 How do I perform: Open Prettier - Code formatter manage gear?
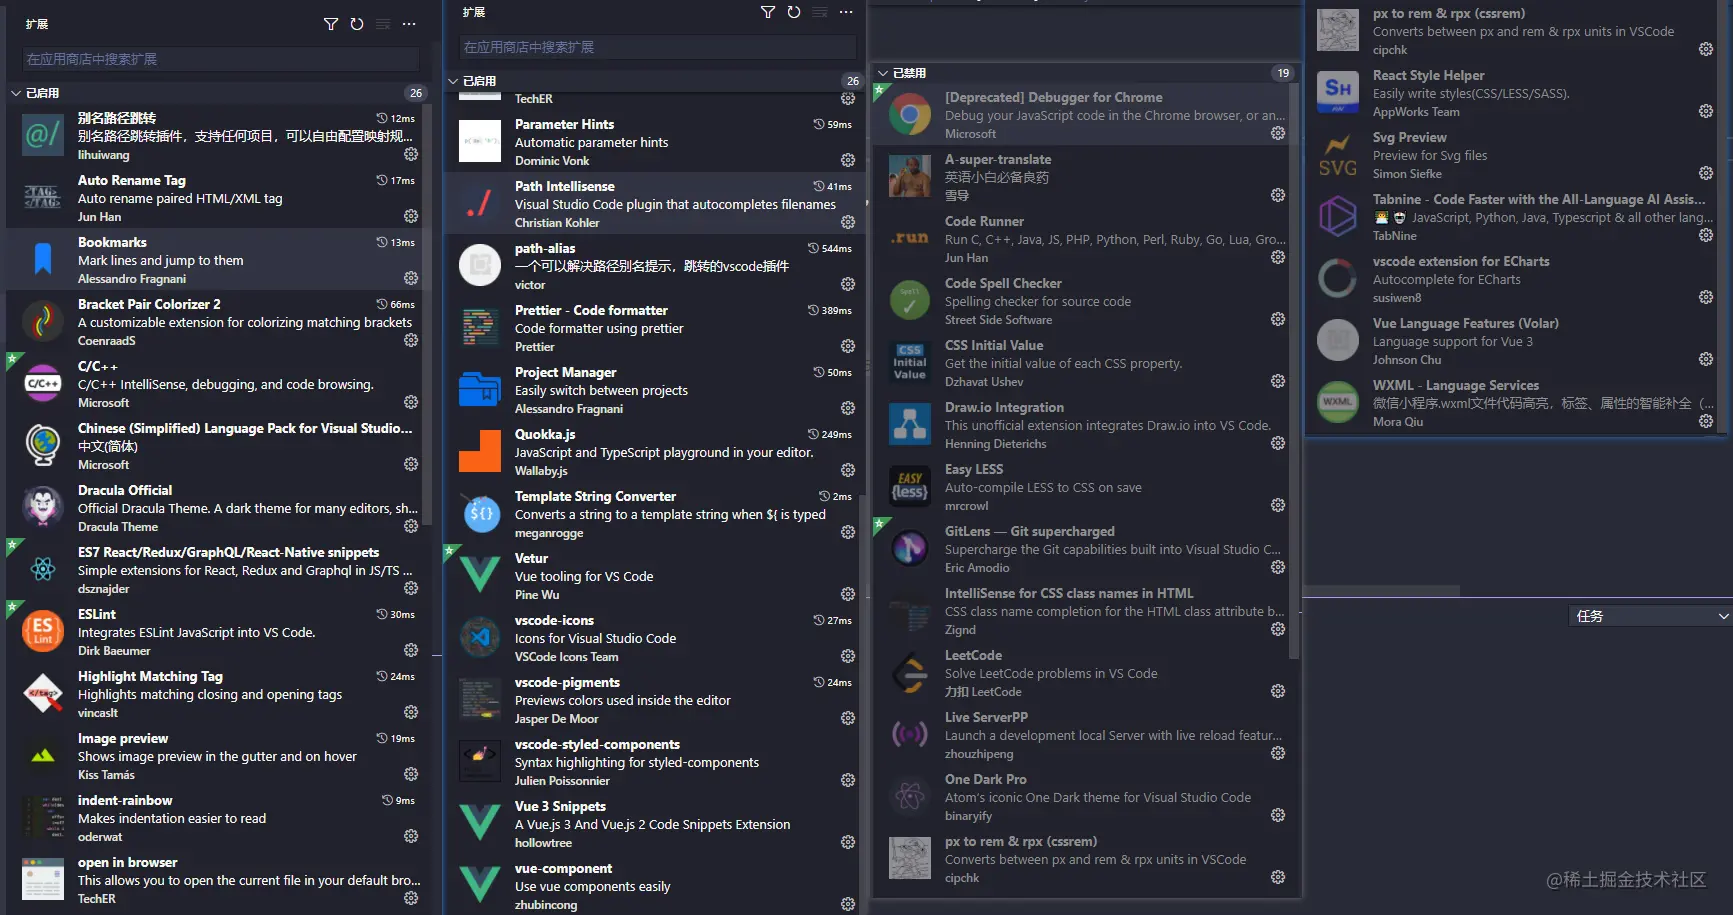tap(847, 346)
